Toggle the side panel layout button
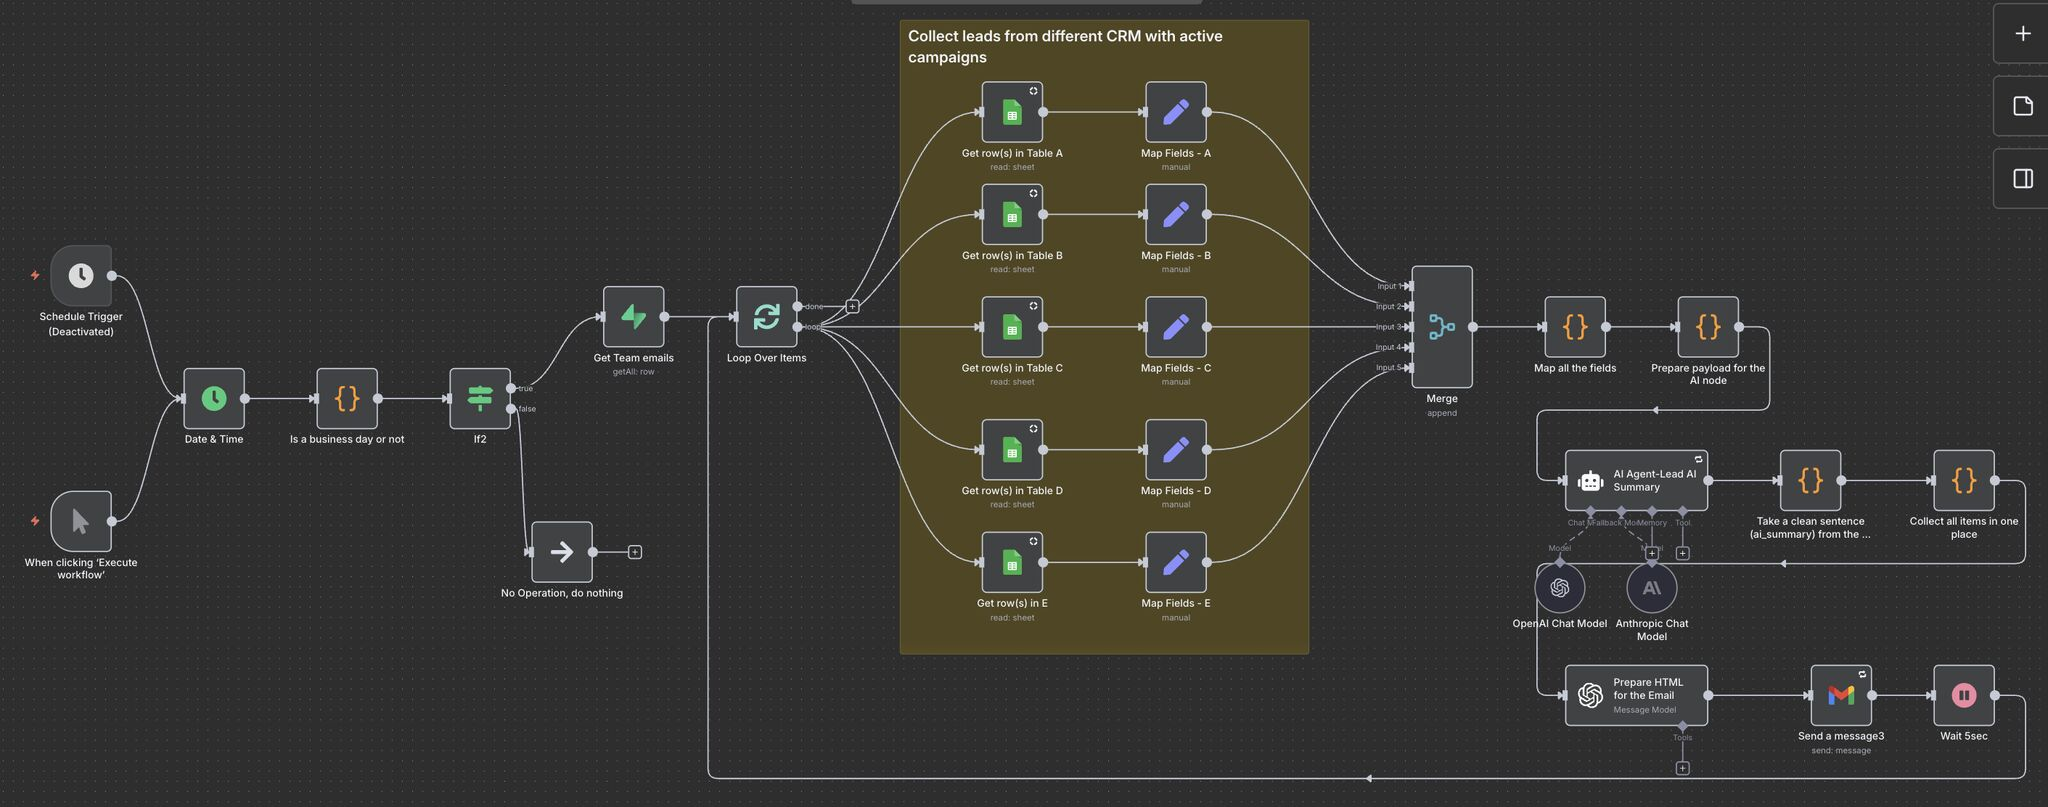Screen dimensions: 2048x807 pyautogui.click(x=2022, y=179)
